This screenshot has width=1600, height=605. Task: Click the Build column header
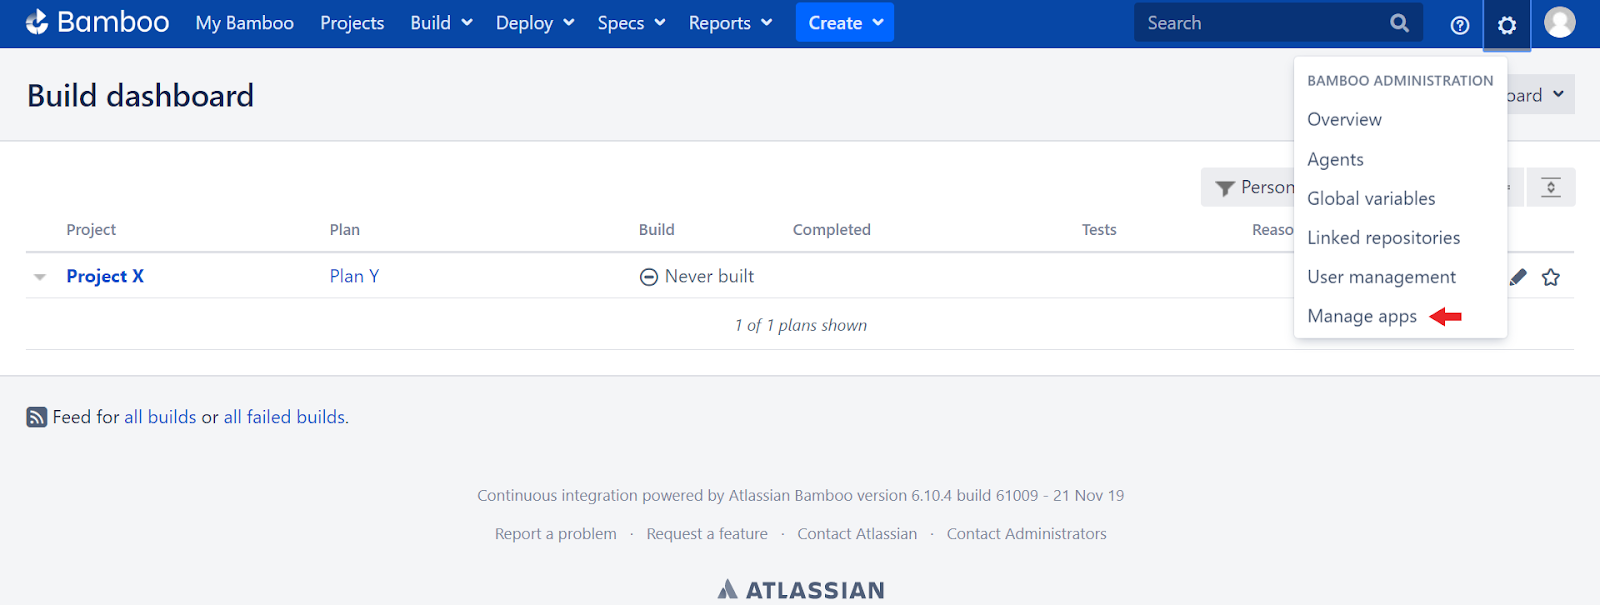pos(657,229)
